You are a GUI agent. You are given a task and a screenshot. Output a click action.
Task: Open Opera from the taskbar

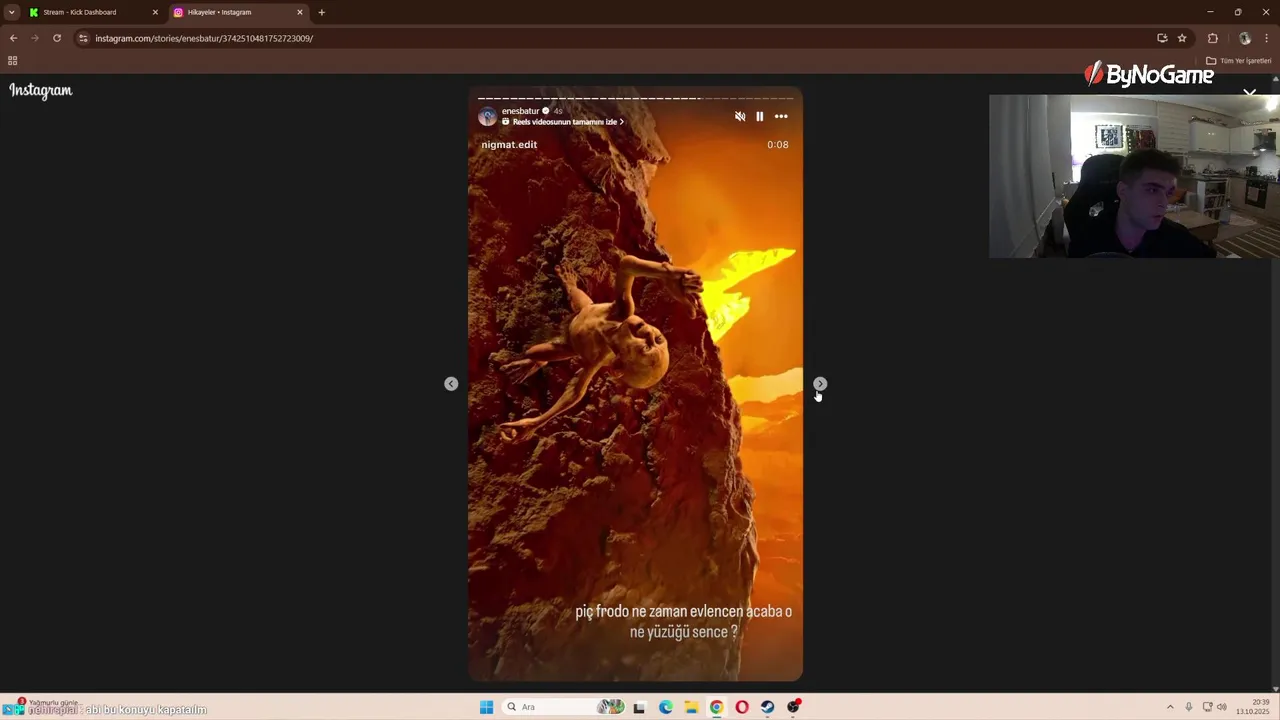point(742,707)
